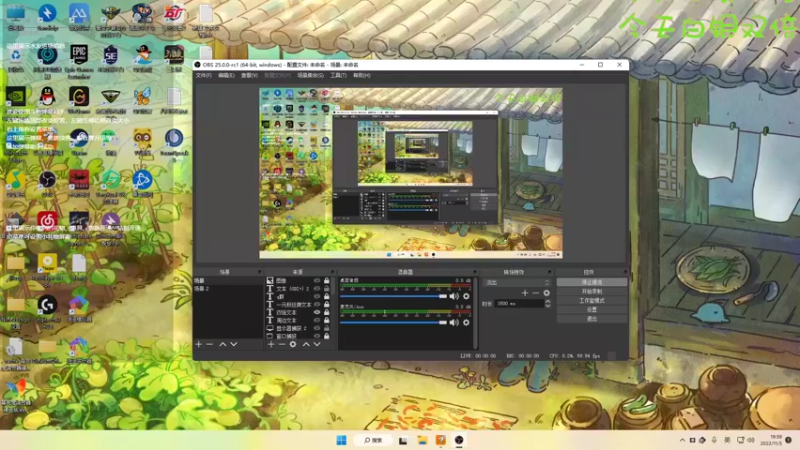800x450 pixels.
Task: Add a new source with the plus icon
Action: tap(271, 344)
